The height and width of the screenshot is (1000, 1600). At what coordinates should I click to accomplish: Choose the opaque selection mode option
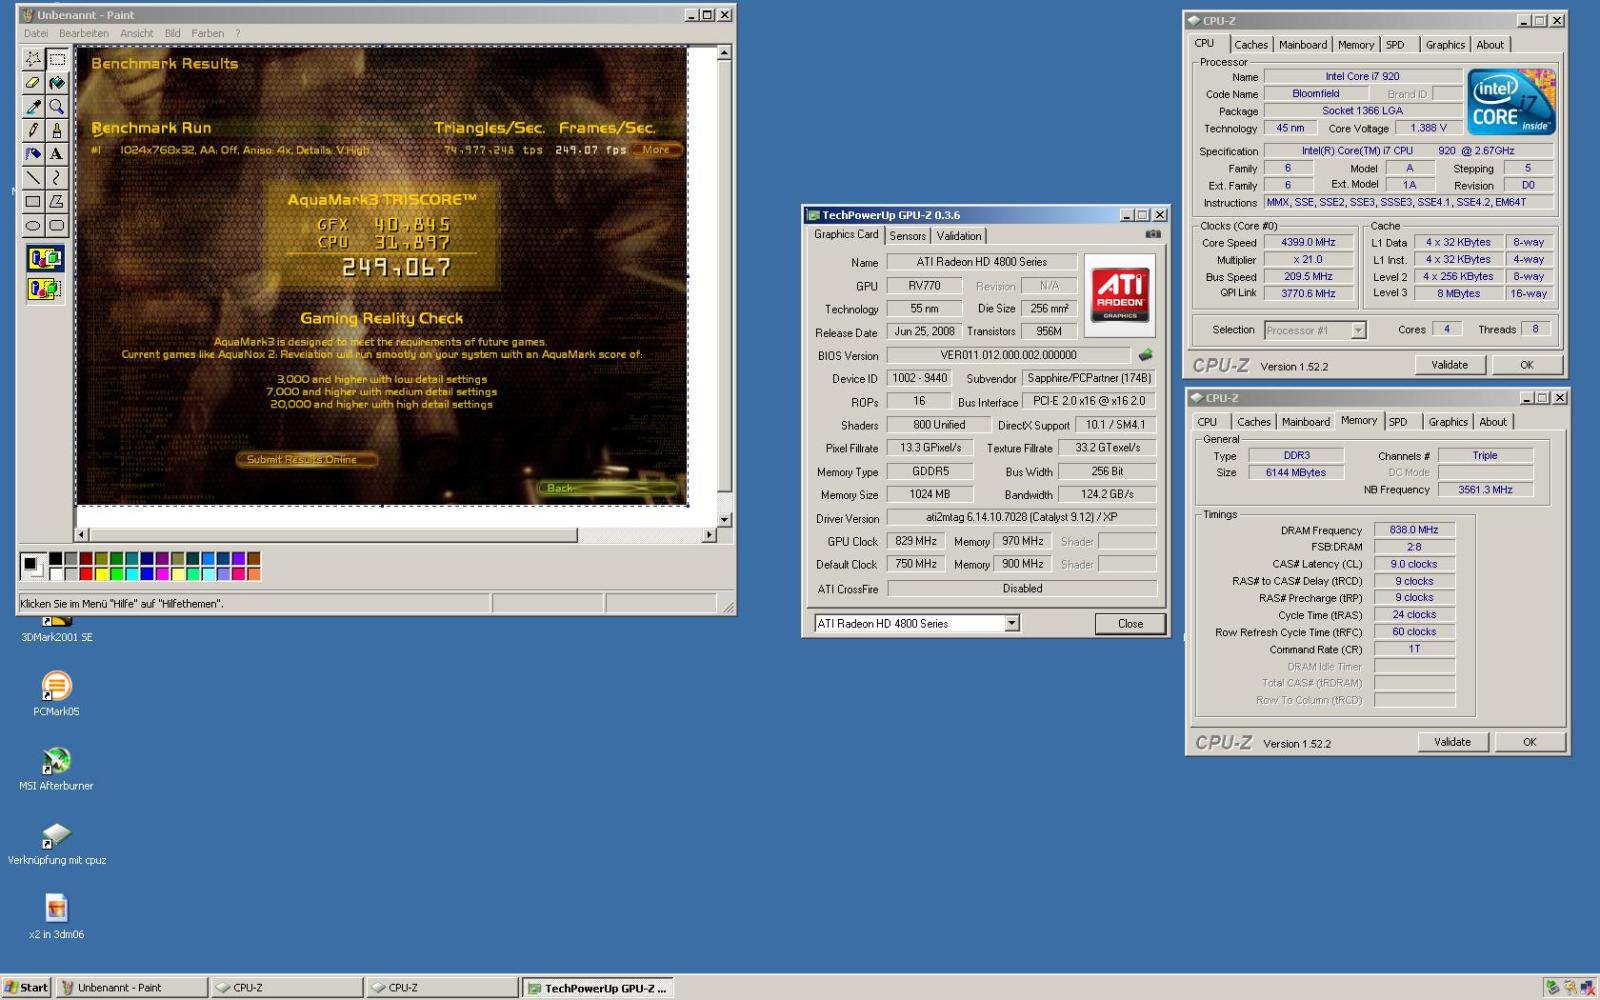(45, 259)
